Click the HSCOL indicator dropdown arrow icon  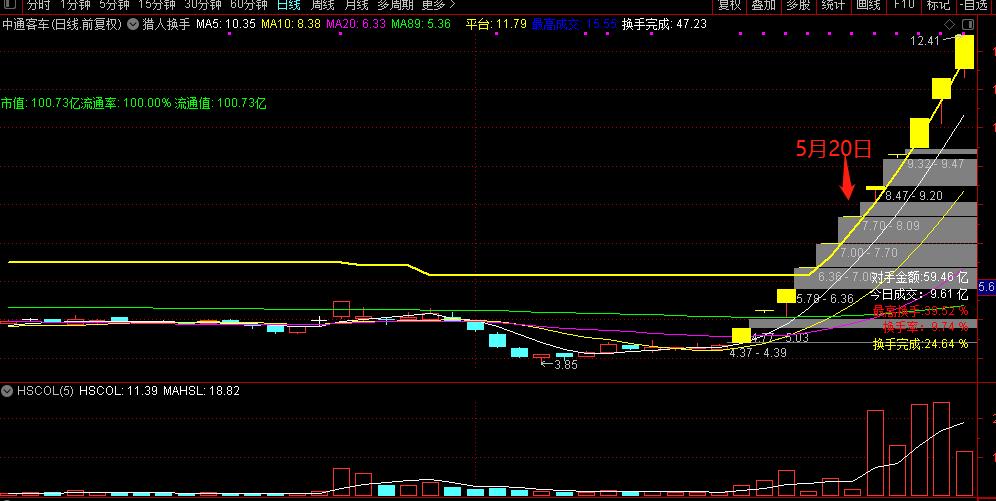point(8,391)
